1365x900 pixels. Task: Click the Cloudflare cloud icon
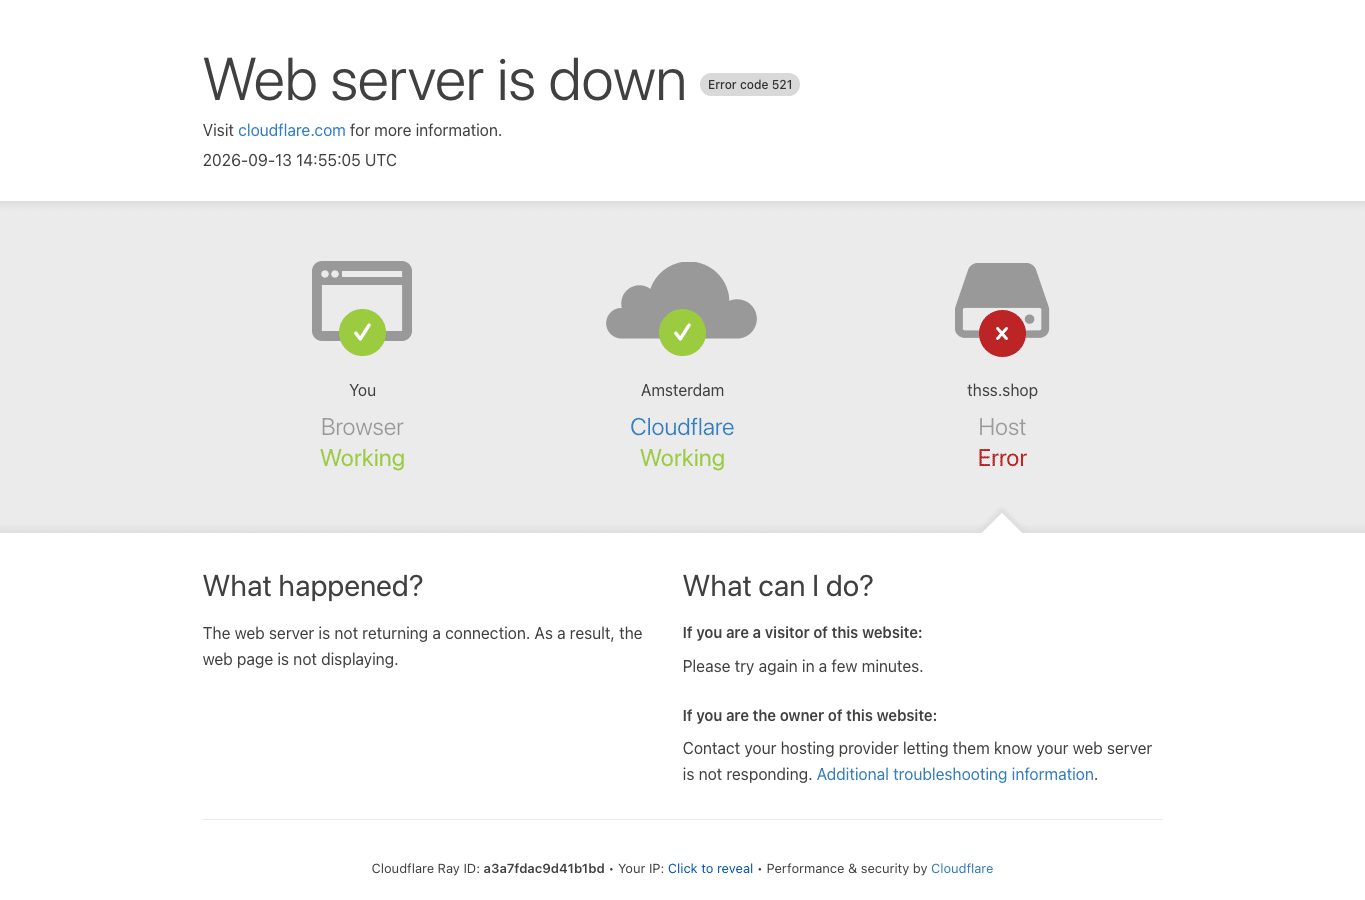pos(682,300)
